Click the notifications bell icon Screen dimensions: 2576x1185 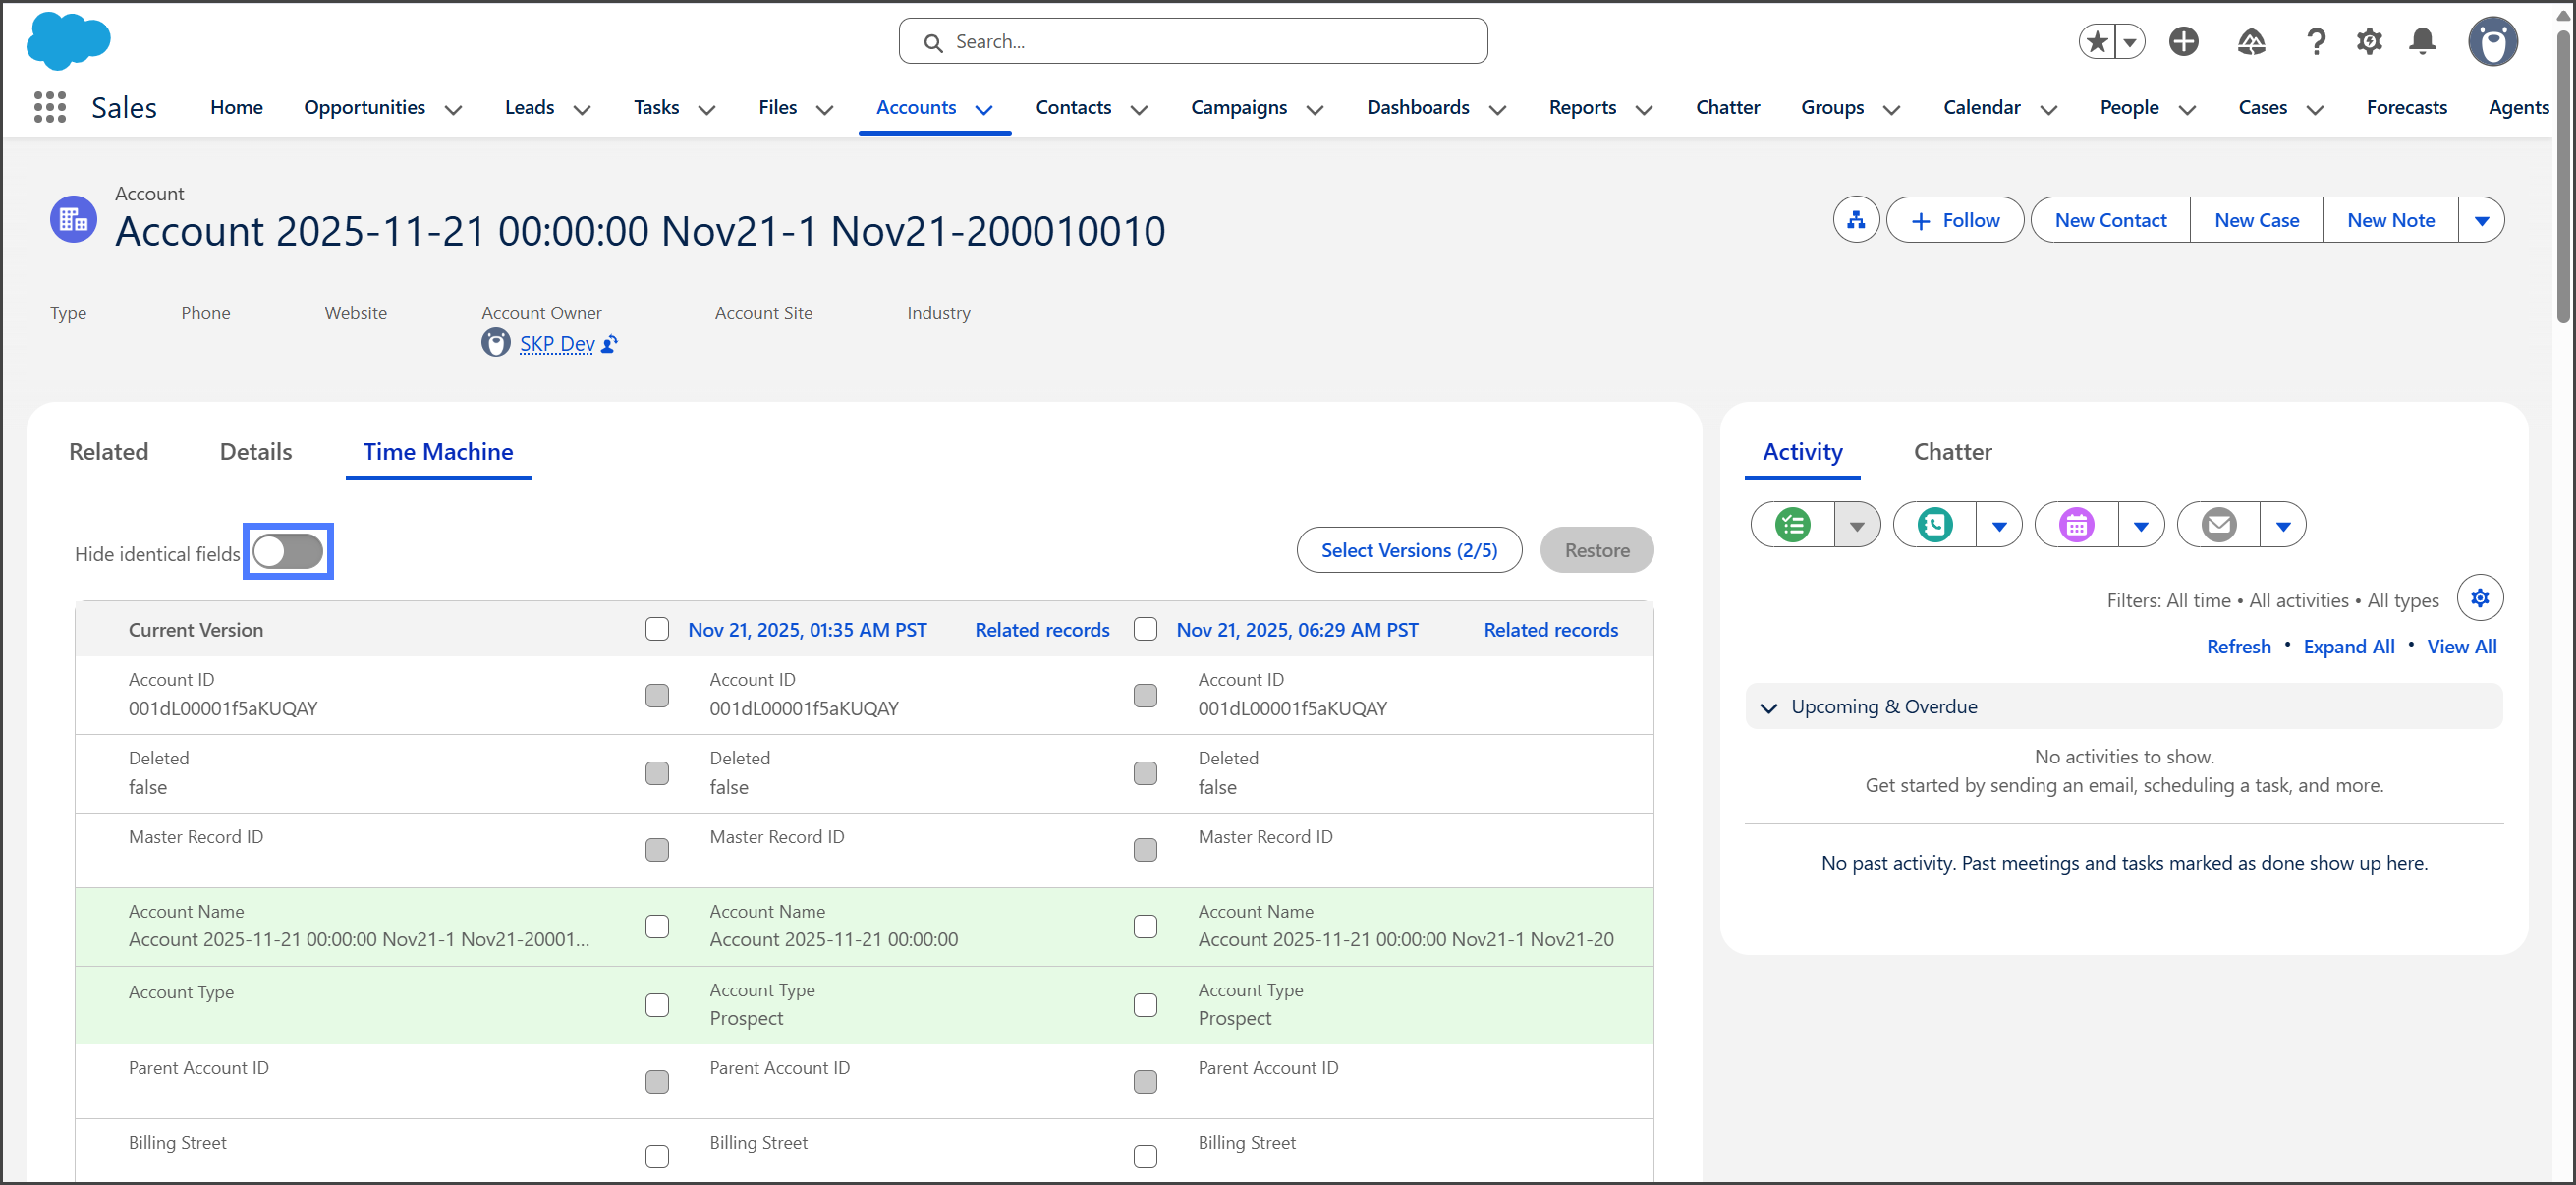pyautogui.click(x=2422, y=42)
